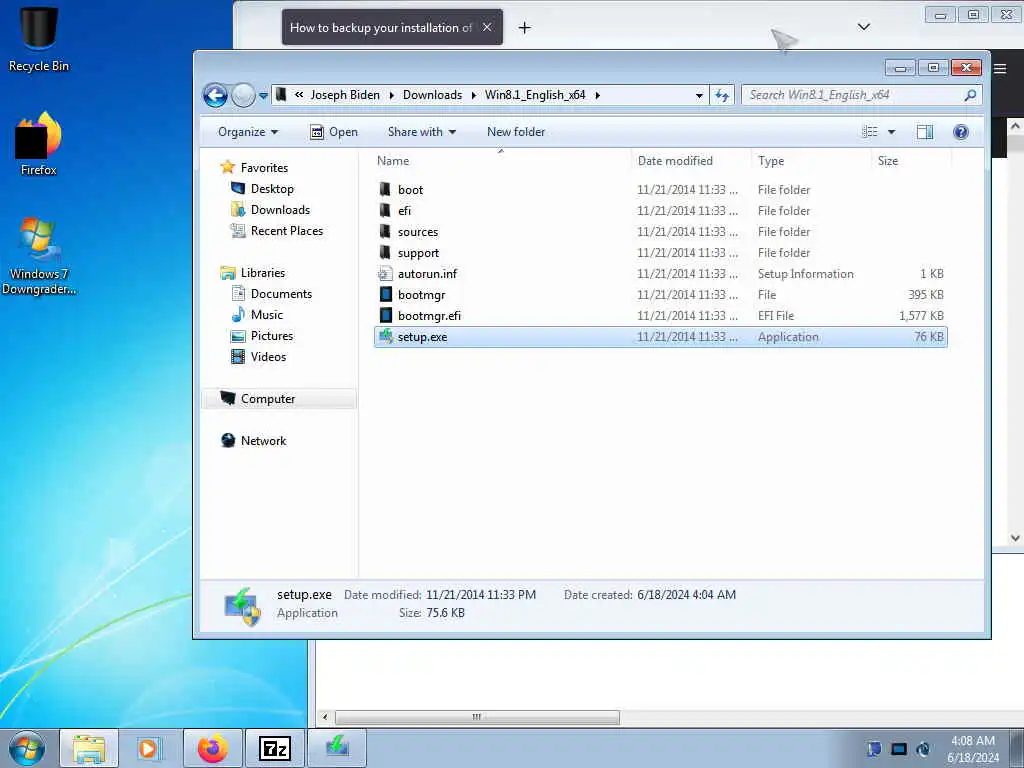The image size is (1024, 768).
Task: Open Desktop in navigation pane
Action: click(x=263, y=189)
